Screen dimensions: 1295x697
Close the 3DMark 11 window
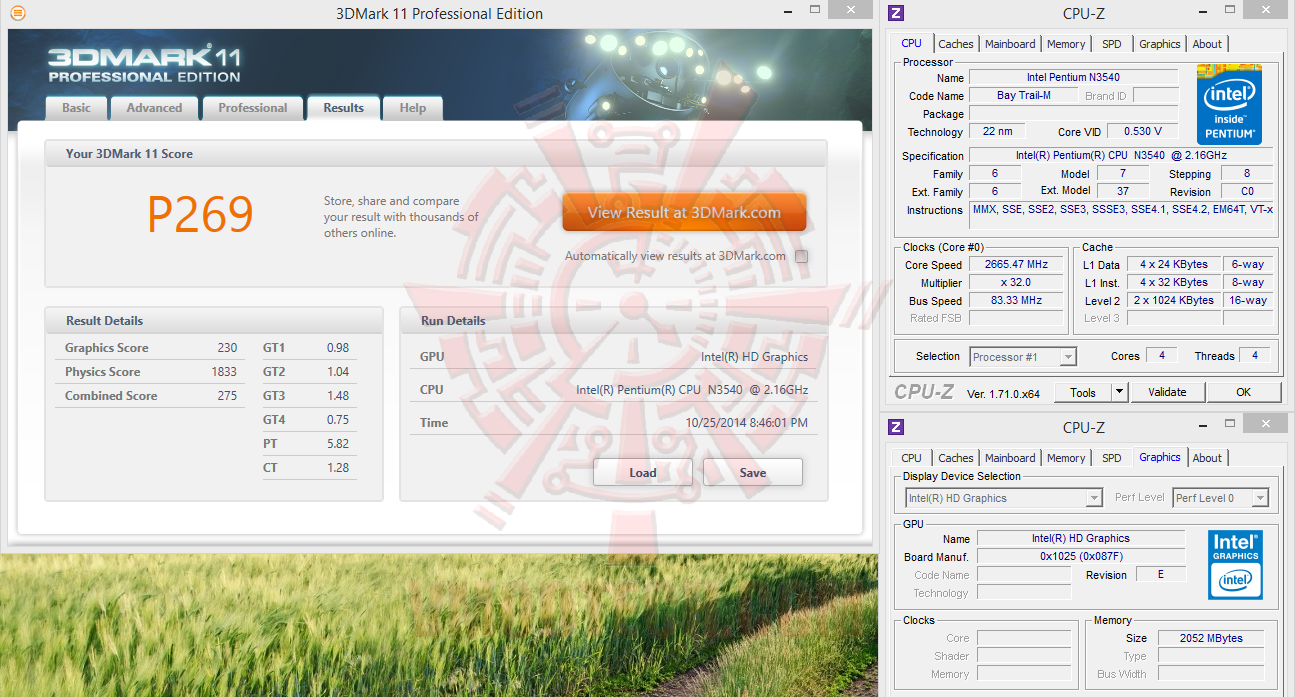851,9
